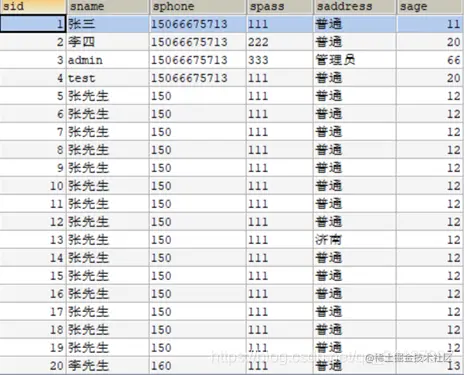This screenshot has width=464, height=375.
Task: Select the name cell test
Action: [x=108, y=78]
